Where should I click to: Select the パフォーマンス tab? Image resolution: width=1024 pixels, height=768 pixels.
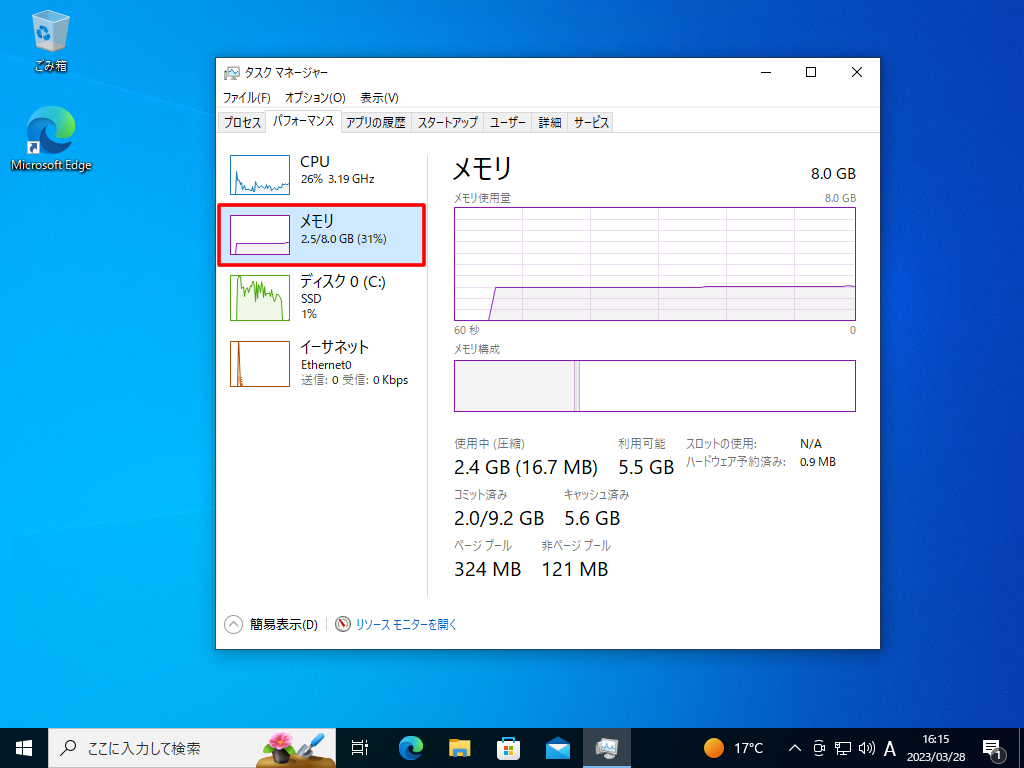(303, 121)
